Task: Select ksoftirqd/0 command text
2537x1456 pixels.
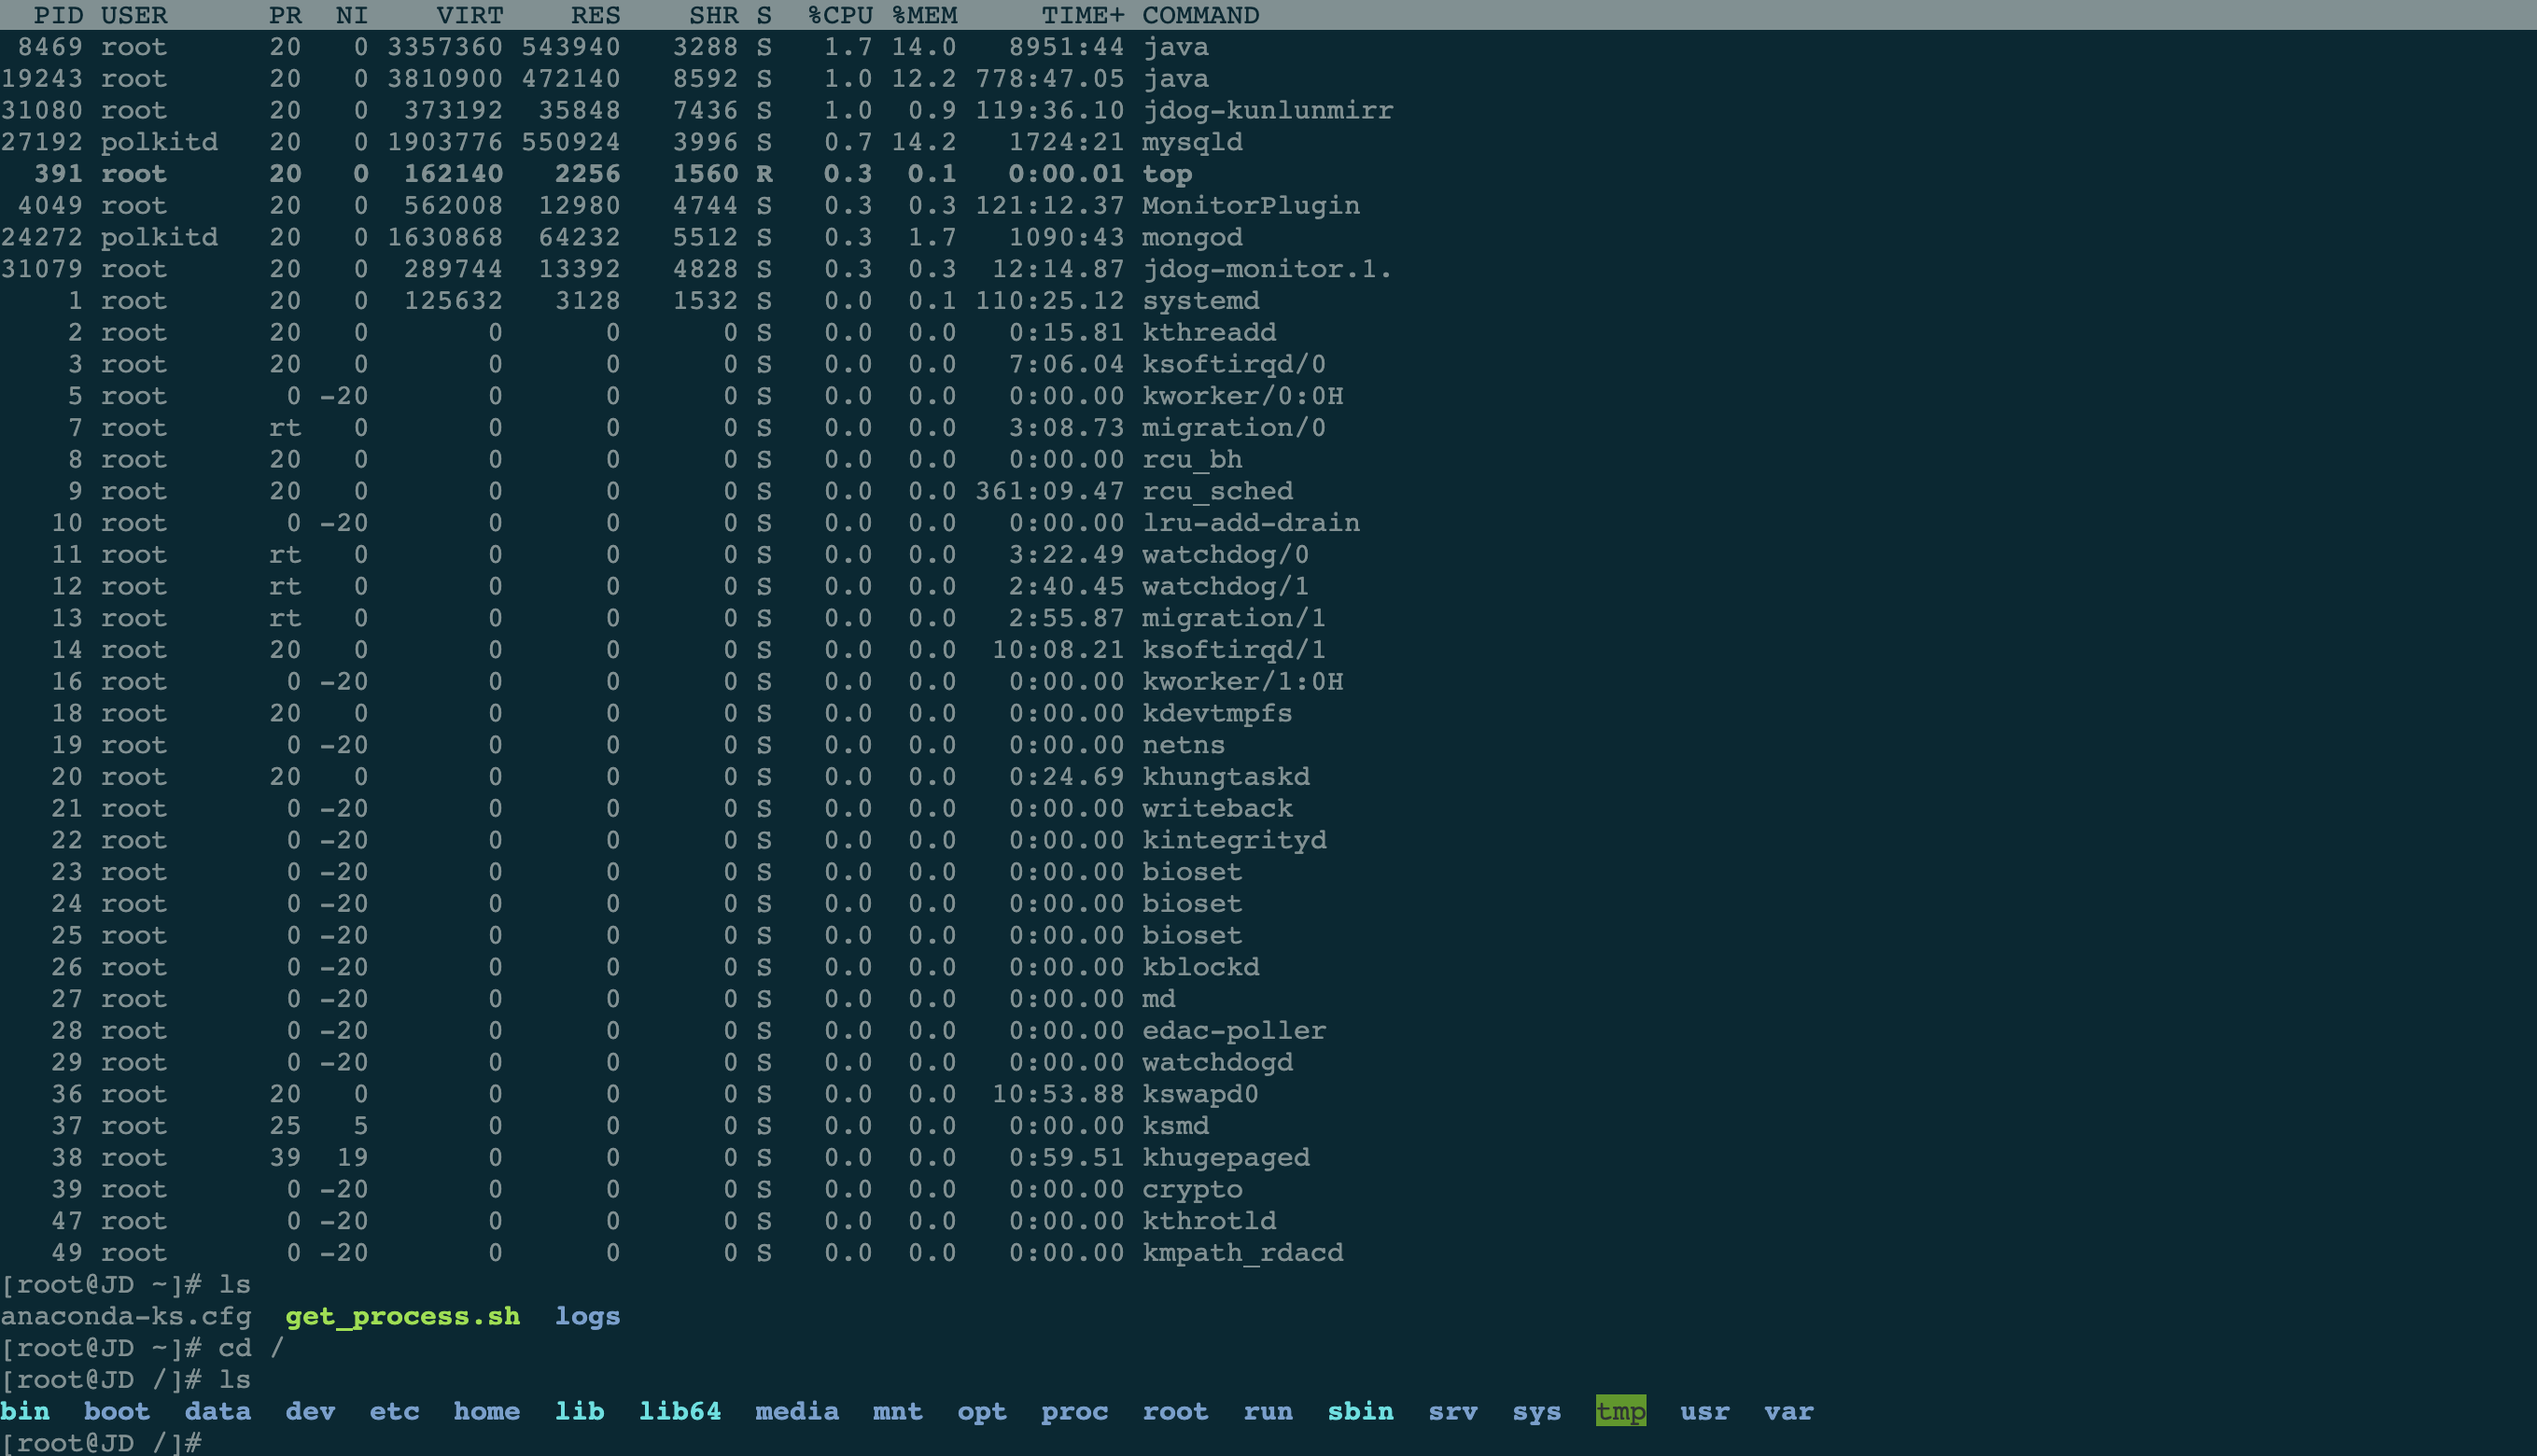Action: pos(1234,364)
